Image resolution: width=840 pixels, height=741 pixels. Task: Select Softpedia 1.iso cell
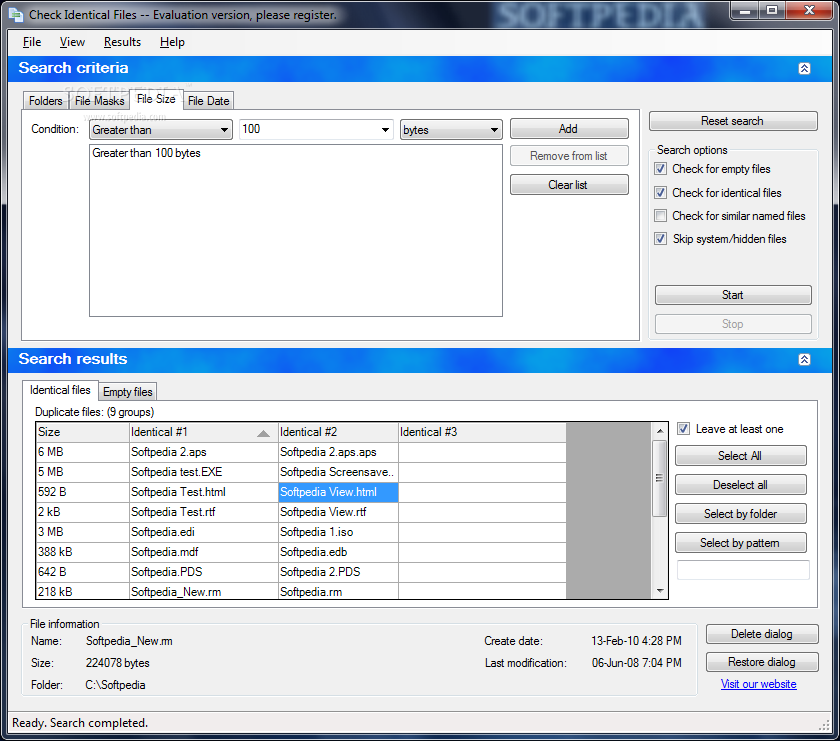click(x=338, y=532)
